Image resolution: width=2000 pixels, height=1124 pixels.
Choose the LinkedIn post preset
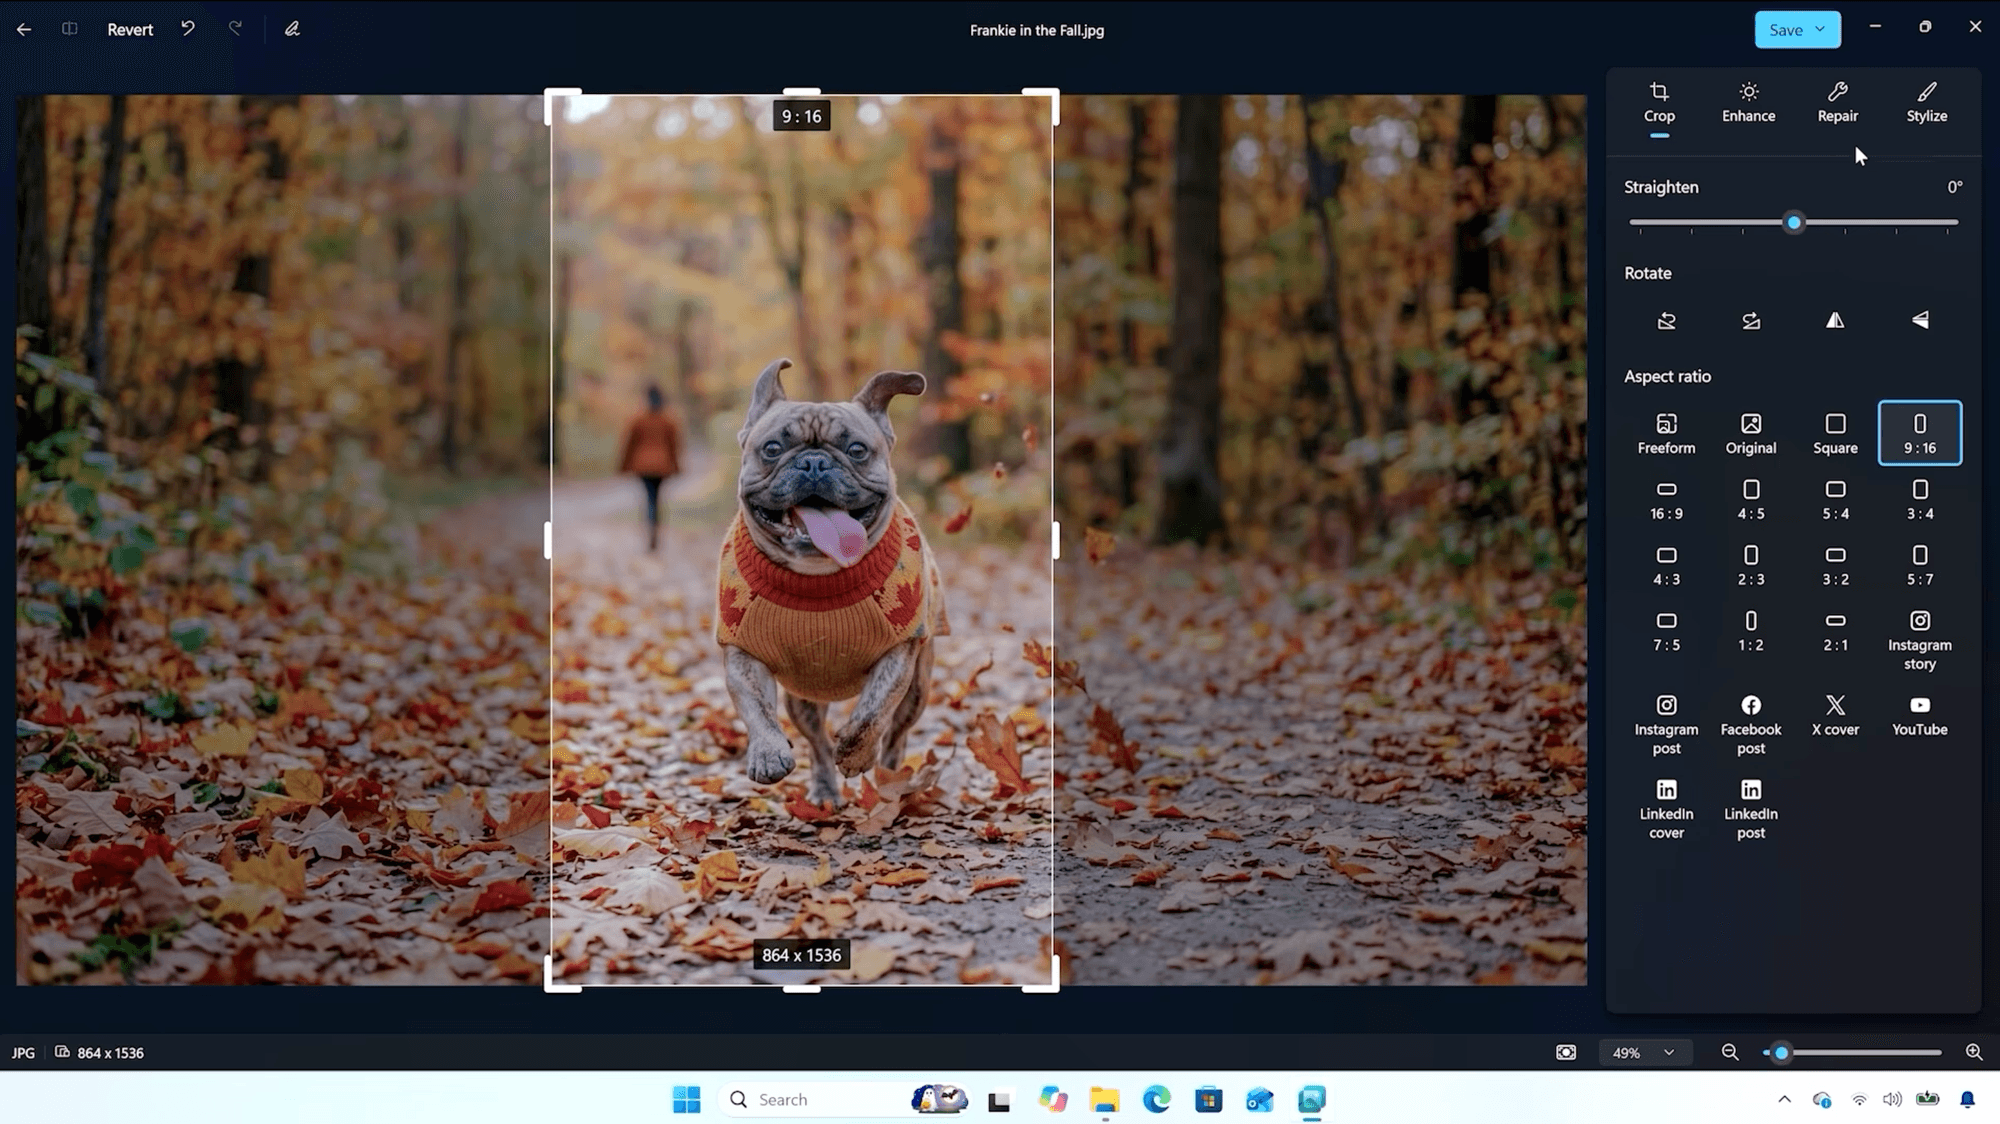click(x=1751, y=810)
